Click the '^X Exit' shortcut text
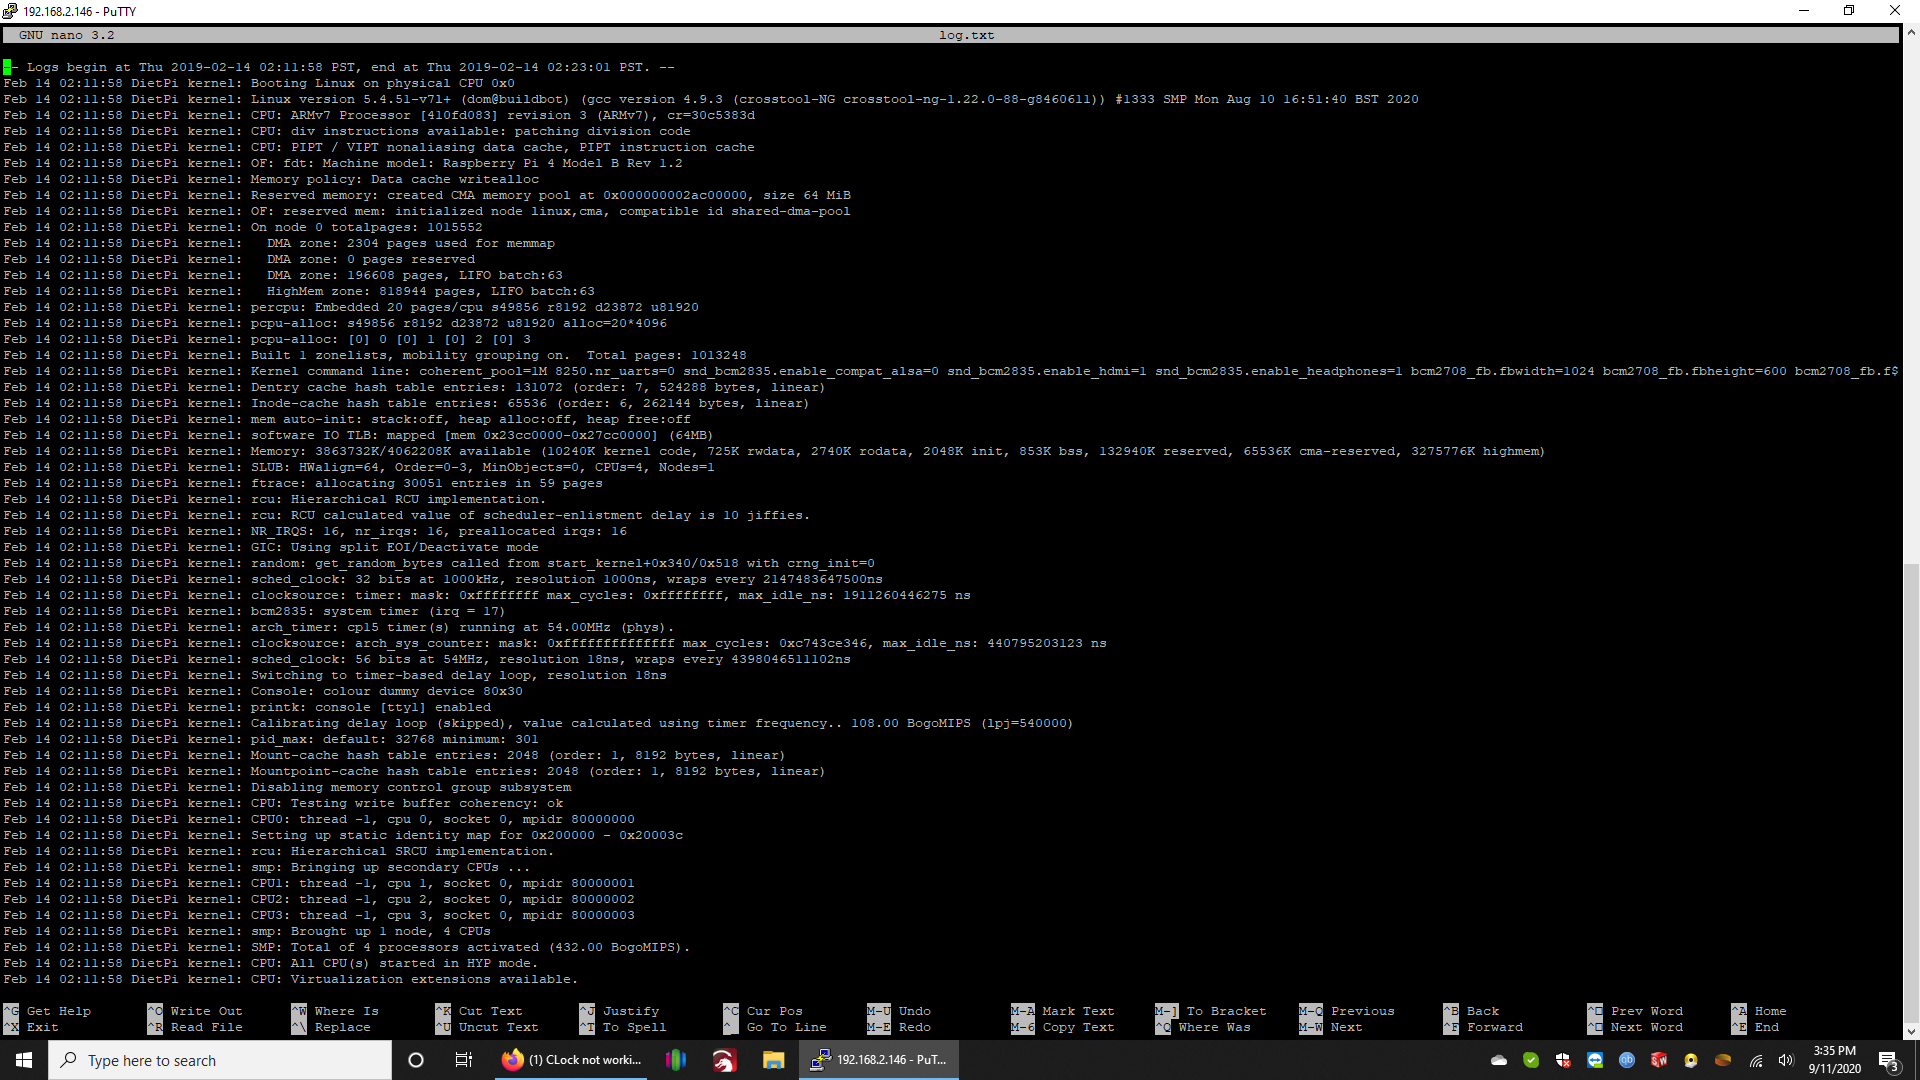This screenshot has width=1920, height=1080. click(x=31, y=1027)
